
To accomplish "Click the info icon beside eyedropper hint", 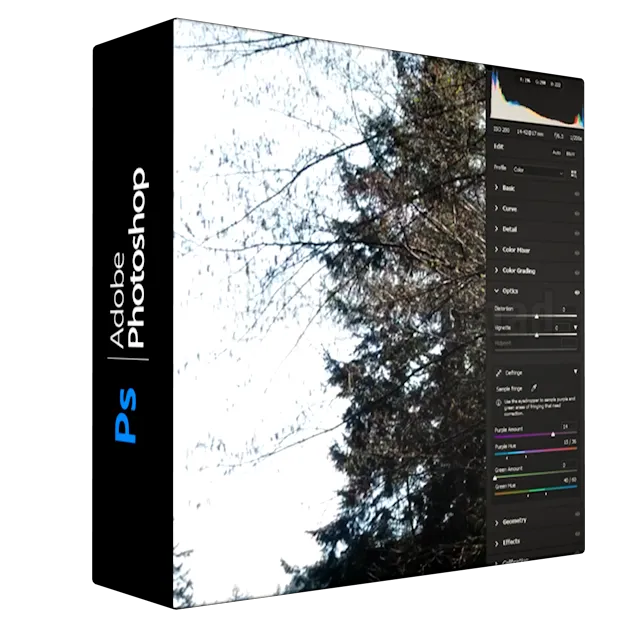I will point(498,402).
